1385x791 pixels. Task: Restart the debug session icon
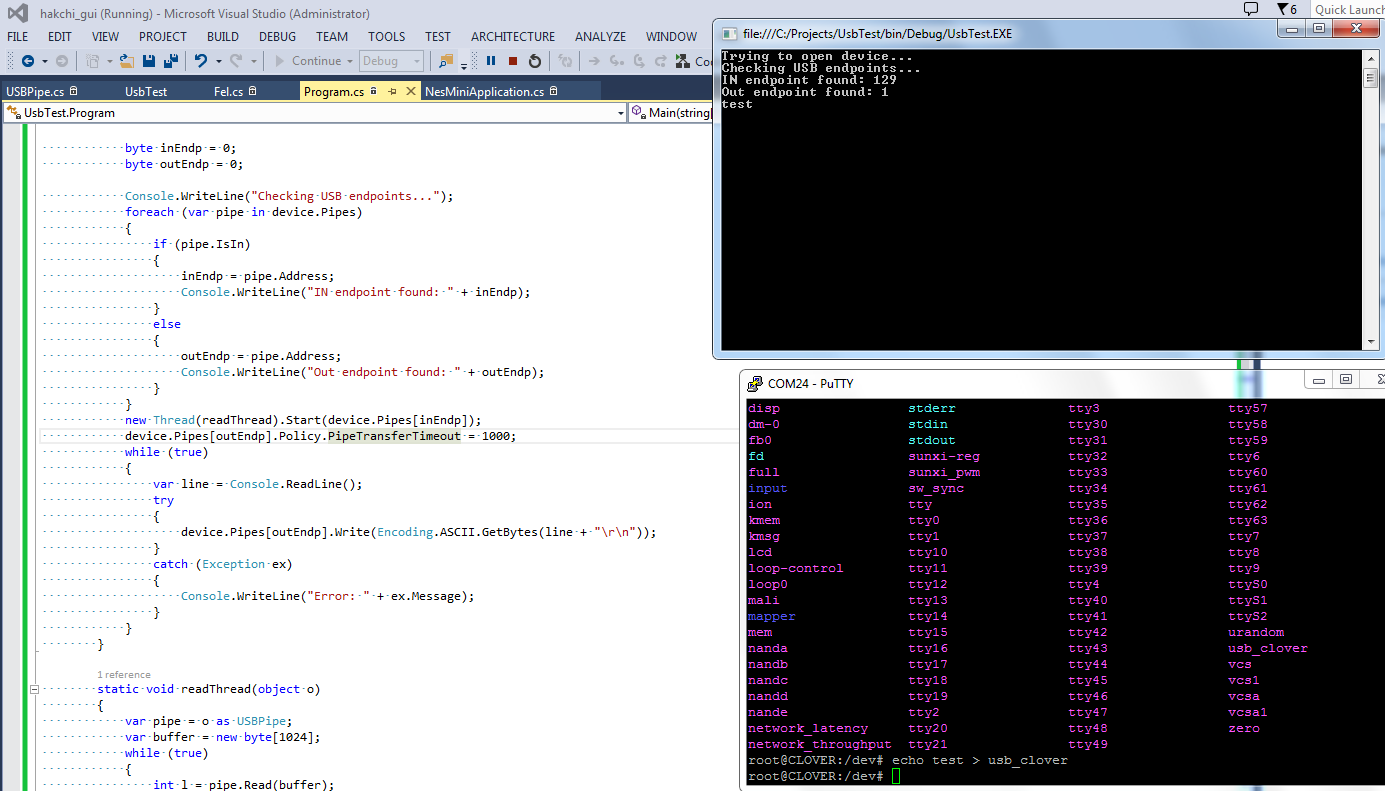click(535, 61)
